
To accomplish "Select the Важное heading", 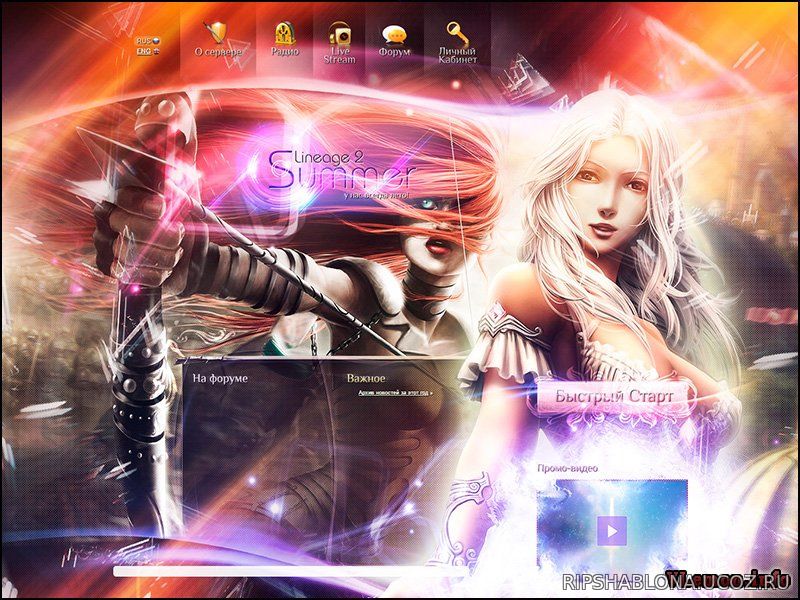I will click(x=366, y=379).
